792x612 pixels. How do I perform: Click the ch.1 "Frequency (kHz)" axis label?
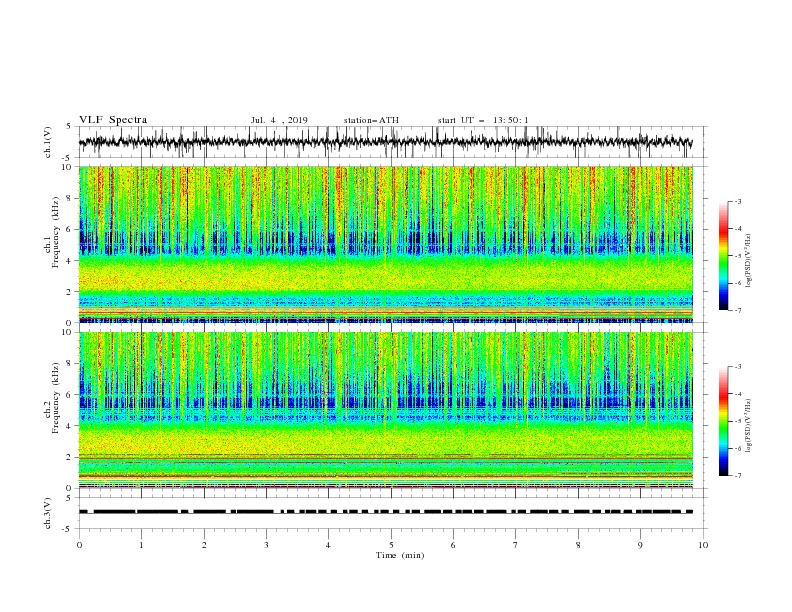pos(56,232)
